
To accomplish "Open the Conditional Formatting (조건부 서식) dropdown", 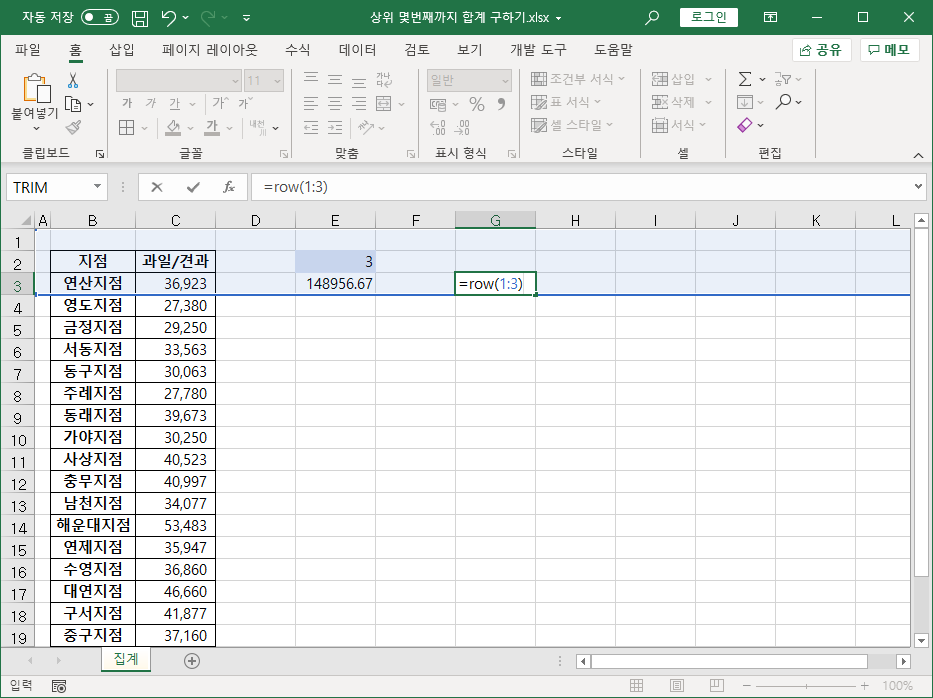I will pyautogui.click(x=578, y=79).
